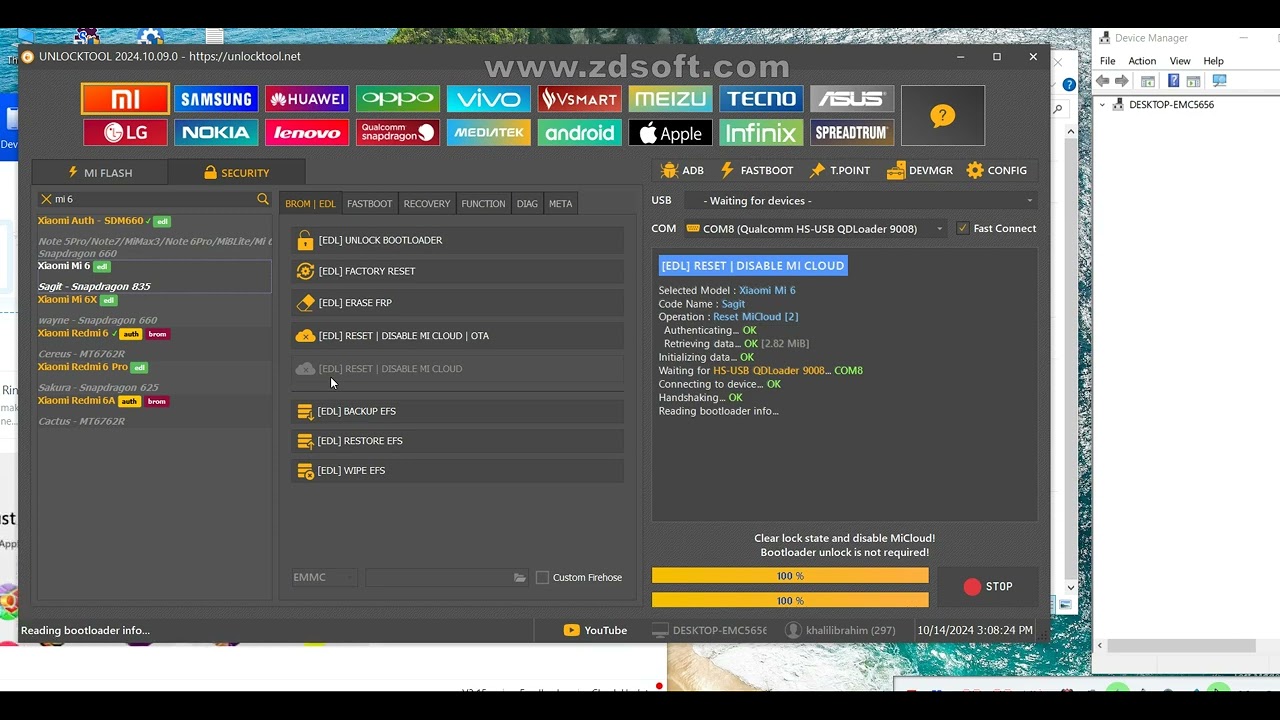Image resolution: width=1280 pixels, height=720 pixels.
Task: Run [EDL] RESET | DISABLE MI CLOUD | OTA
Action: click(457, 336)
